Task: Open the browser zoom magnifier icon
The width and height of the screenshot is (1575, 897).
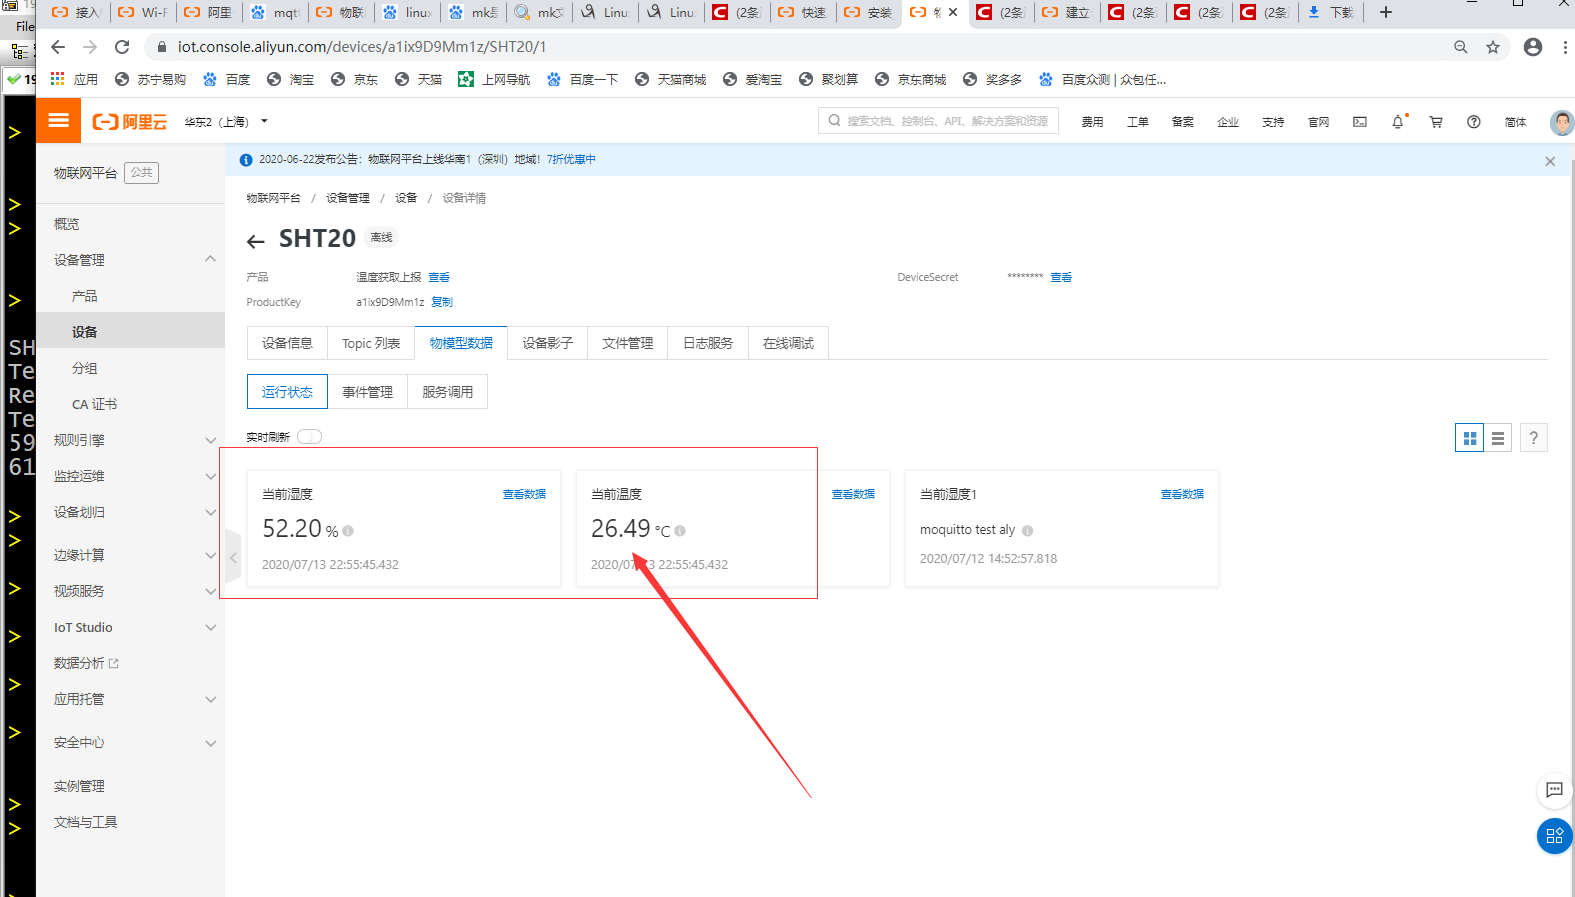Action: click(x=1461, y=47)
